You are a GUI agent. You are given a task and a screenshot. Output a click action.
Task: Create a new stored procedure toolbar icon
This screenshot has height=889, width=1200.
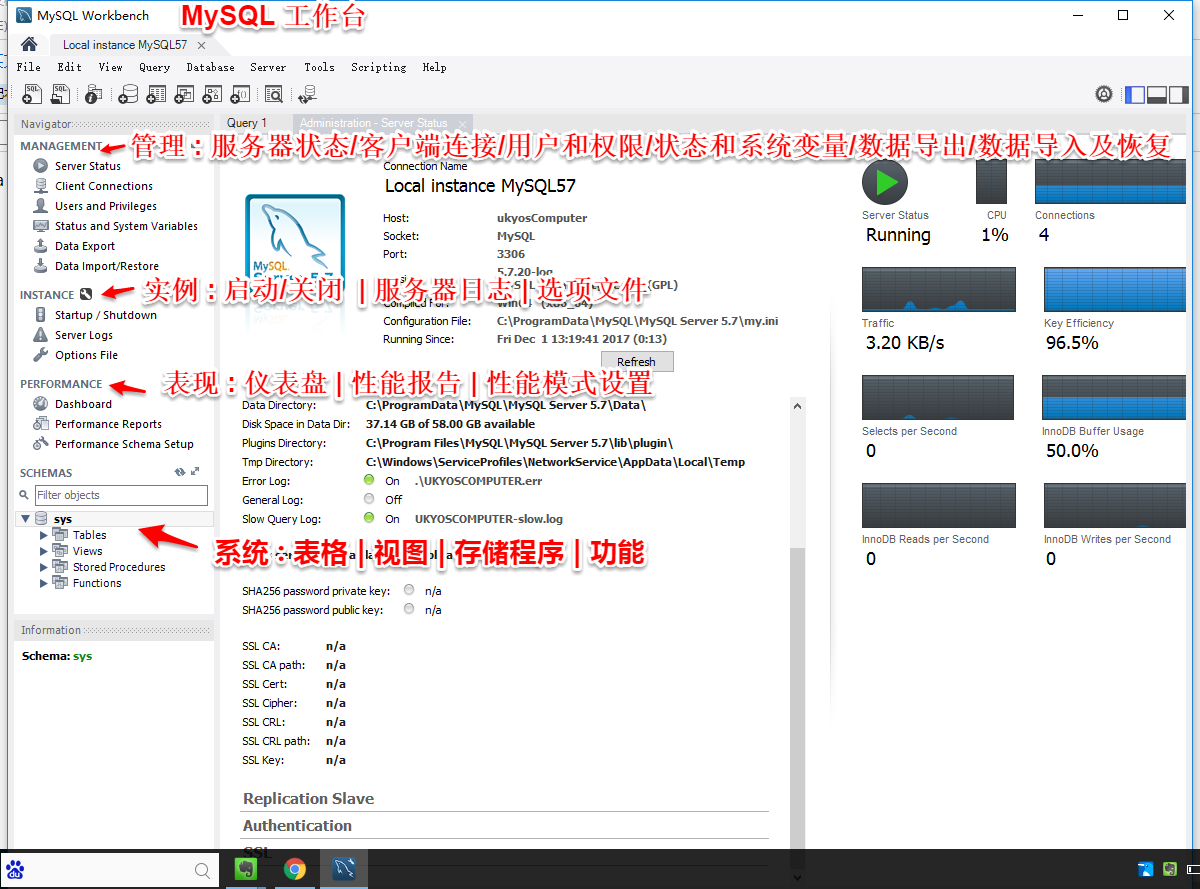pyautogui.click(x=212, y=94)
